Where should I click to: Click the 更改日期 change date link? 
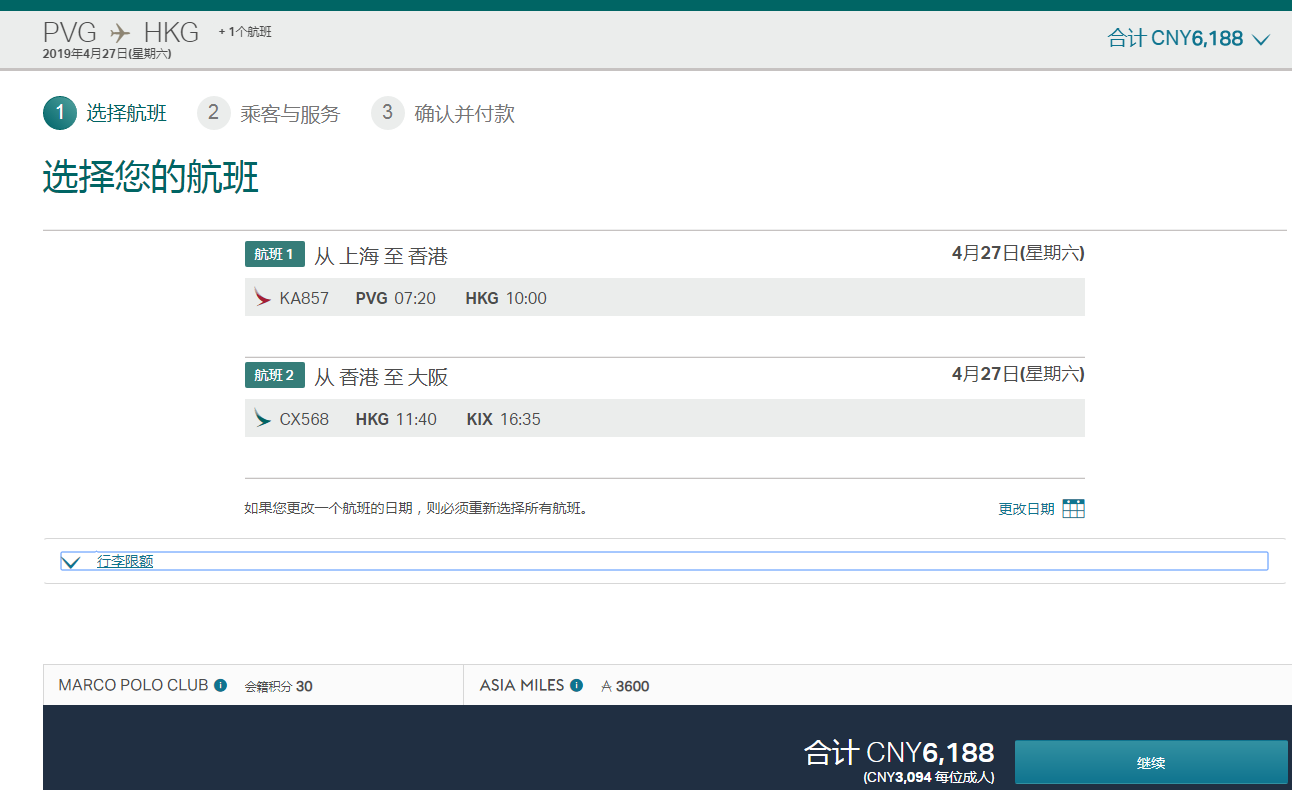coord(1026,509)
